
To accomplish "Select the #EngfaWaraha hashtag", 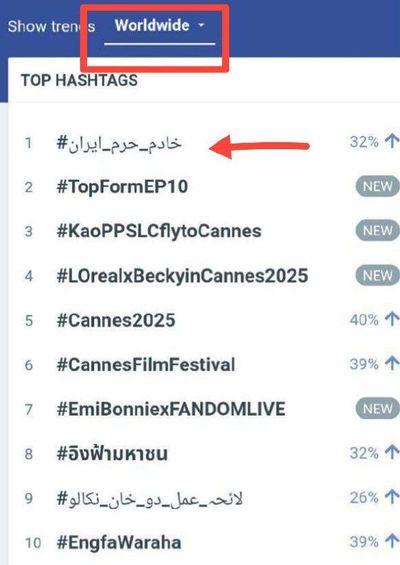I will click(119, 543).
